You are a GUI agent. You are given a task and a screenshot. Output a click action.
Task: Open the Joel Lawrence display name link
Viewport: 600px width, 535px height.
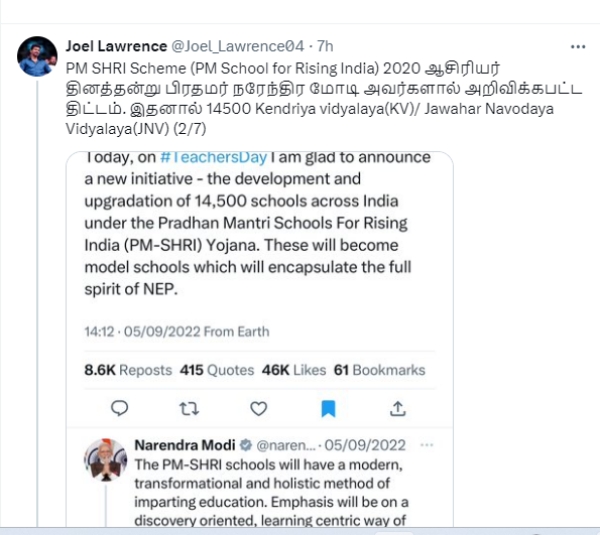point(116,46)
